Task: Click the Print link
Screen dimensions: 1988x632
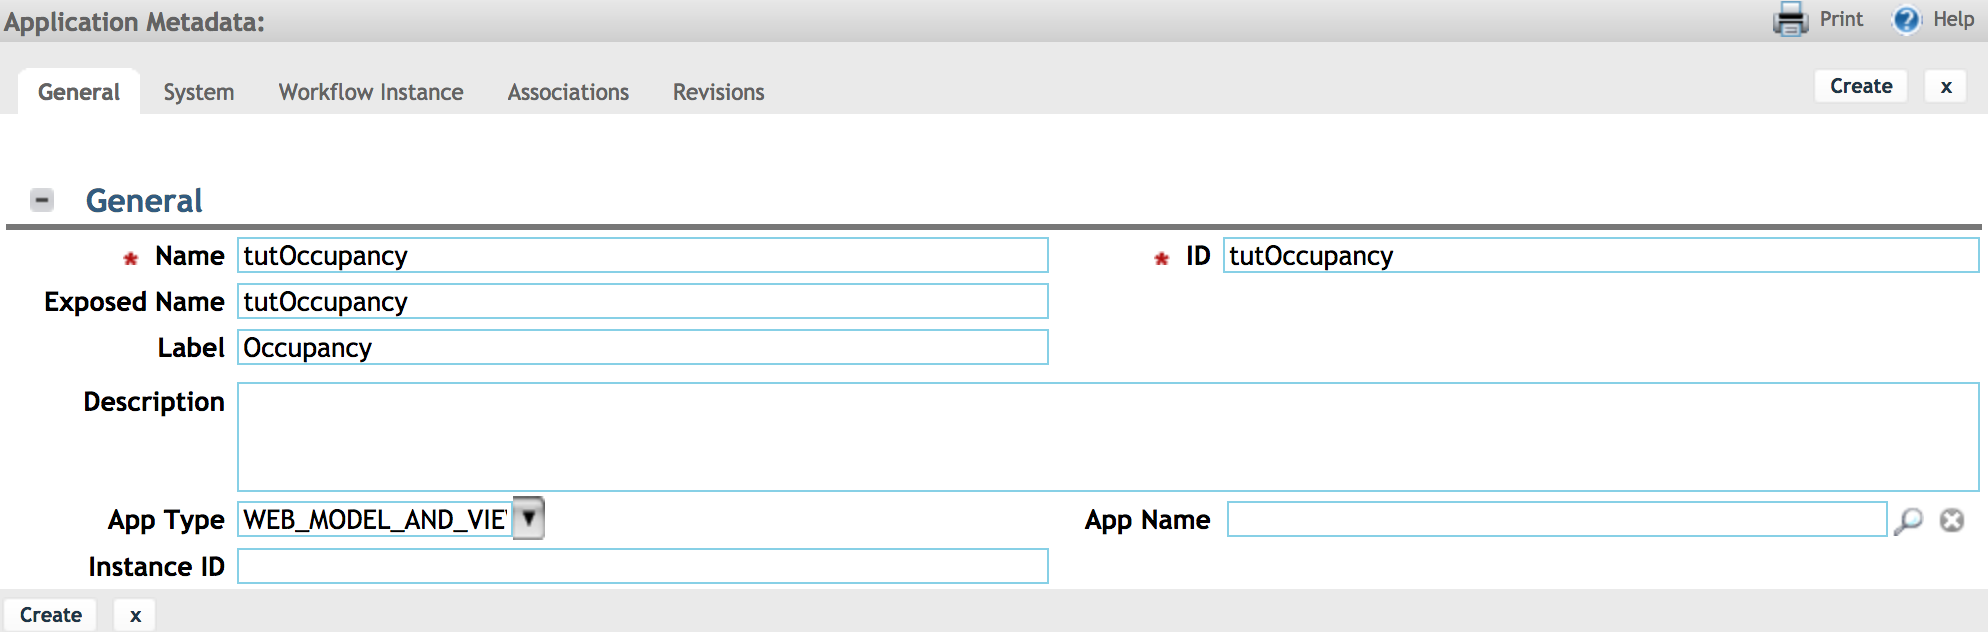Action: [1841, 19]
